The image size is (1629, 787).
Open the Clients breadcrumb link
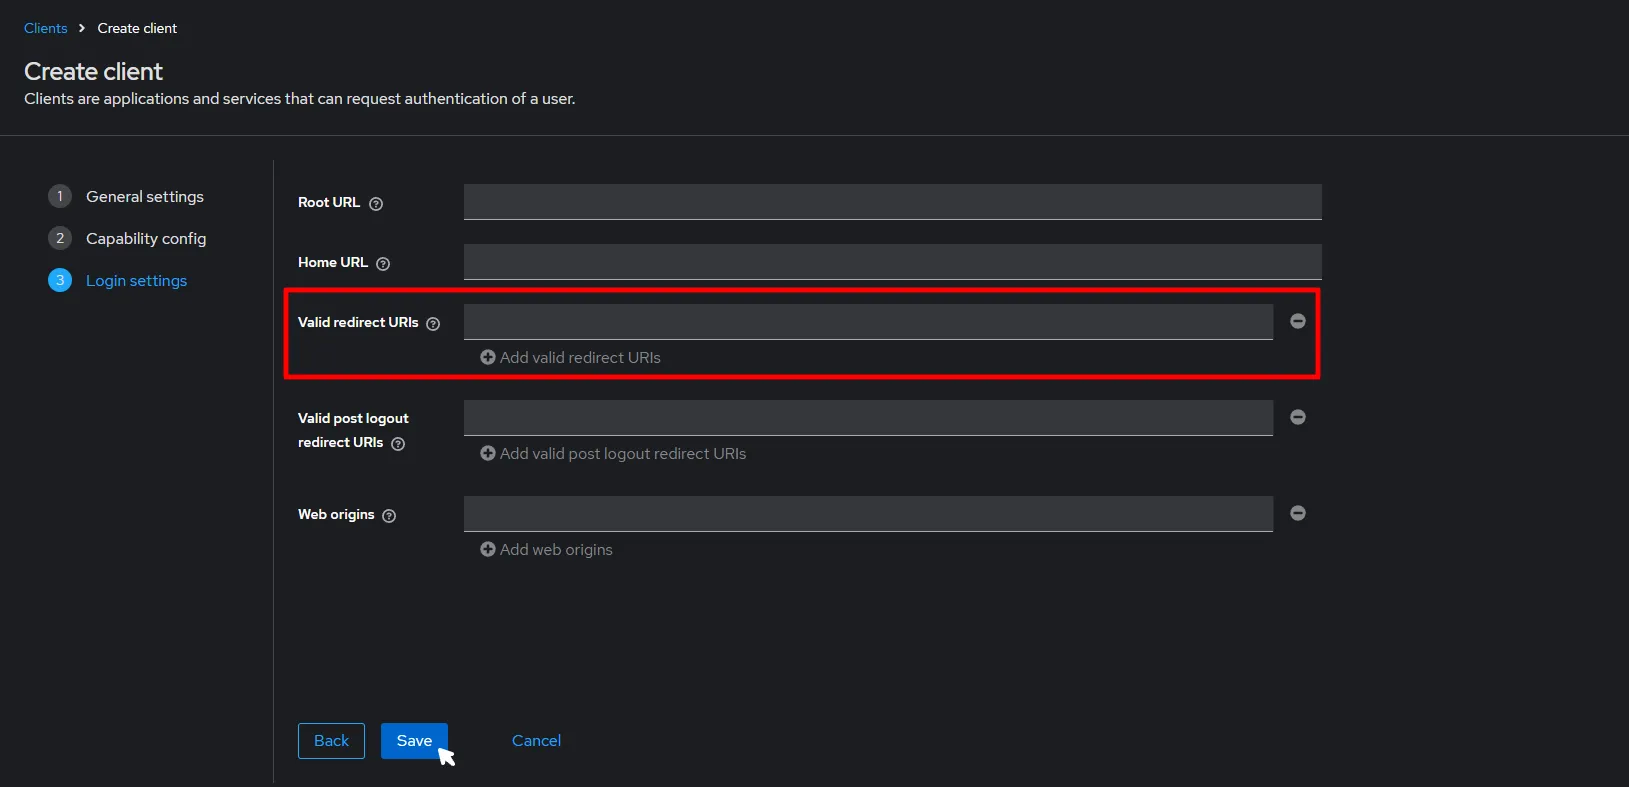[46, 28]
